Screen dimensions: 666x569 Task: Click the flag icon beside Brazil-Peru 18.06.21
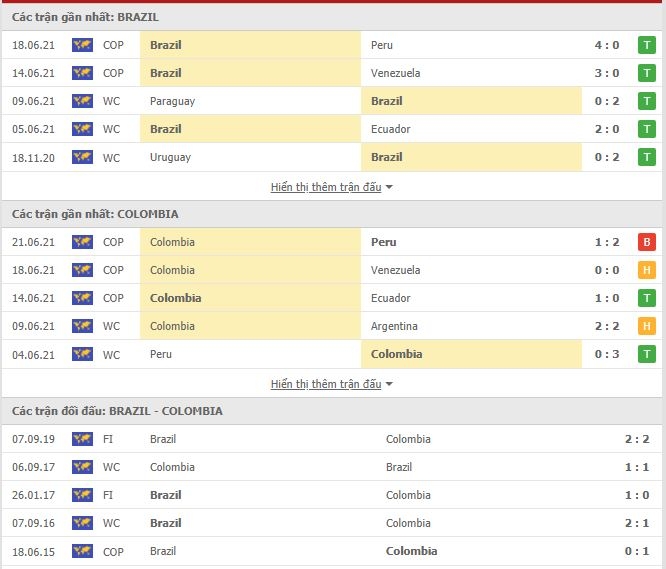pyautogui.click(x=82, y=45)
